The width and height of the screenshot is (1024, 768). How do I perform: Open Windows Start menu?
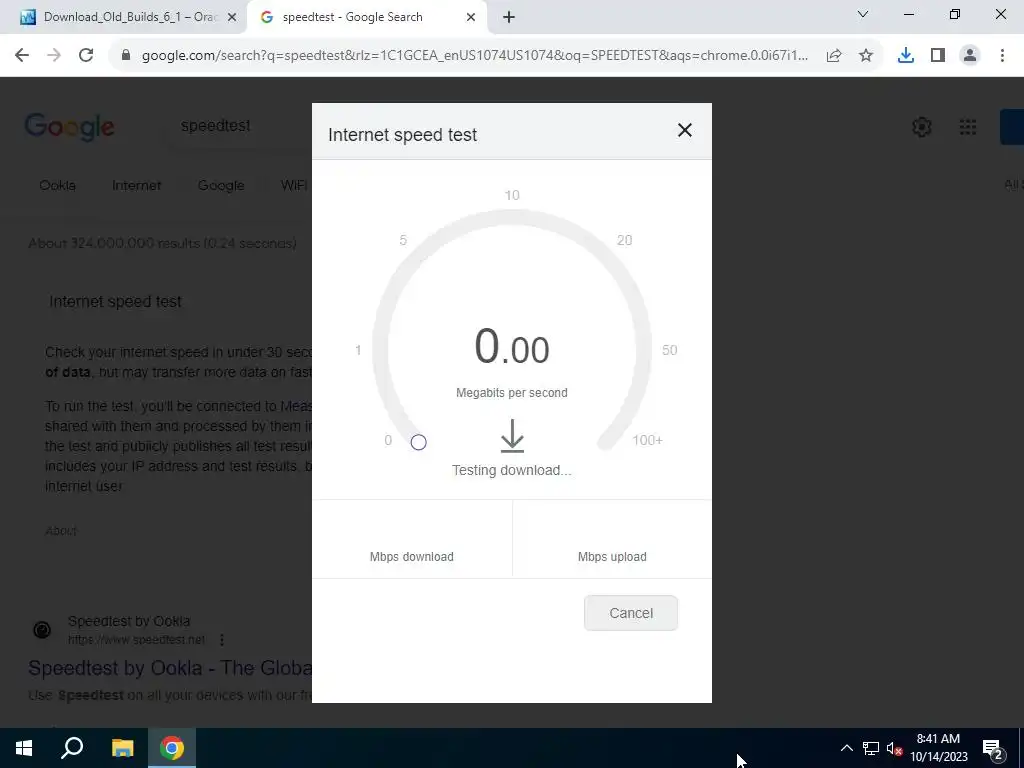click(x=24, y=748)
